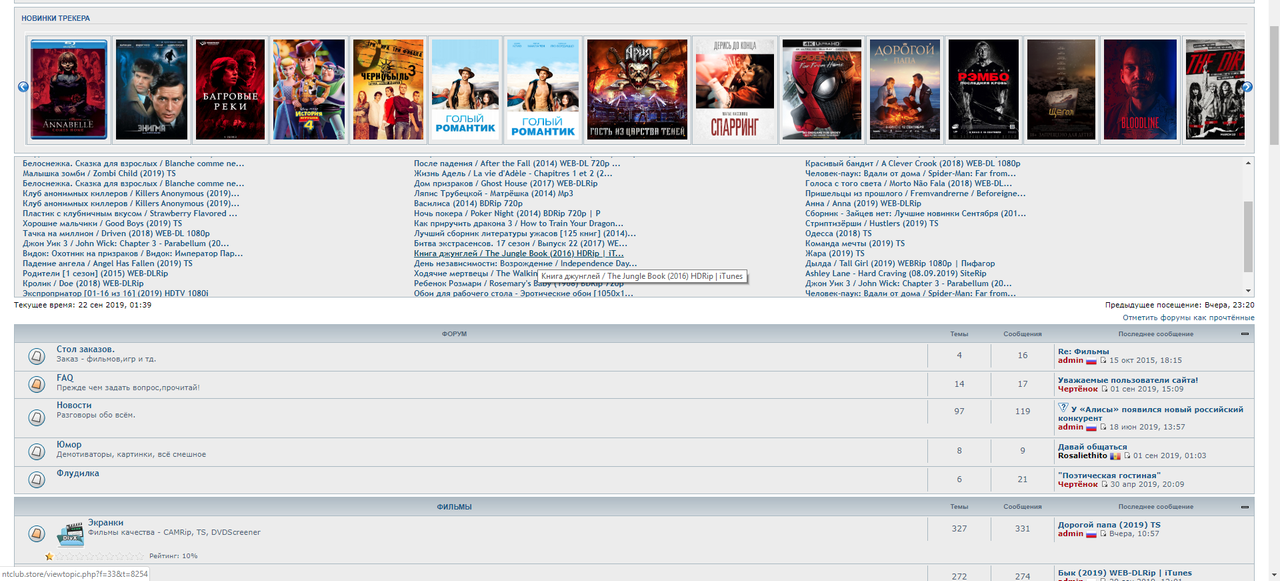Open Уважаемые пользователи сайта! topic
This screenshot has height=581, width=1280.
[x=1128, y=380]
